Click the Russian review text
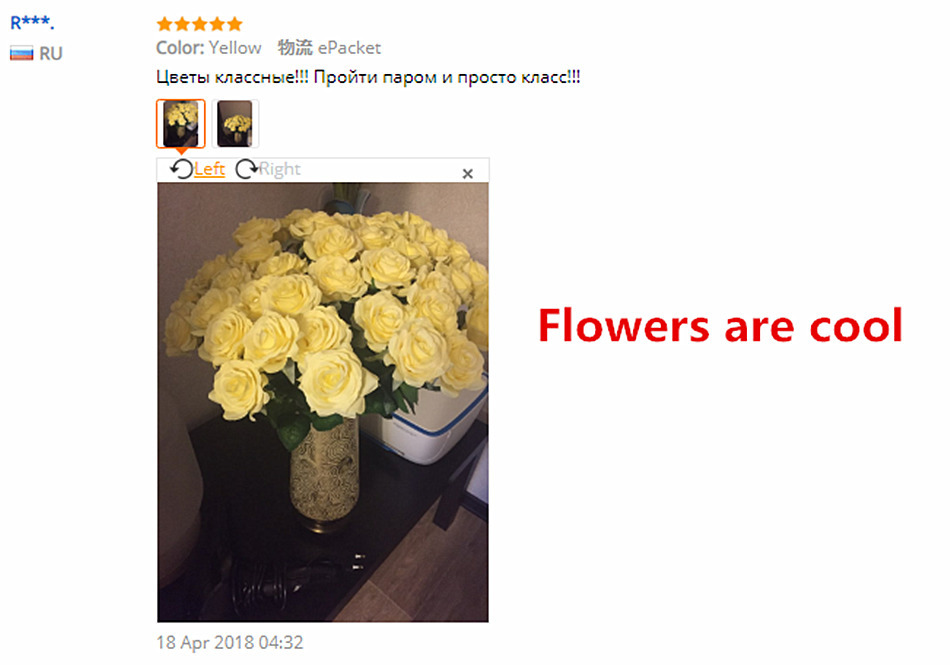Viewport: 950px width, 665px height. click(x=368, y=78)
